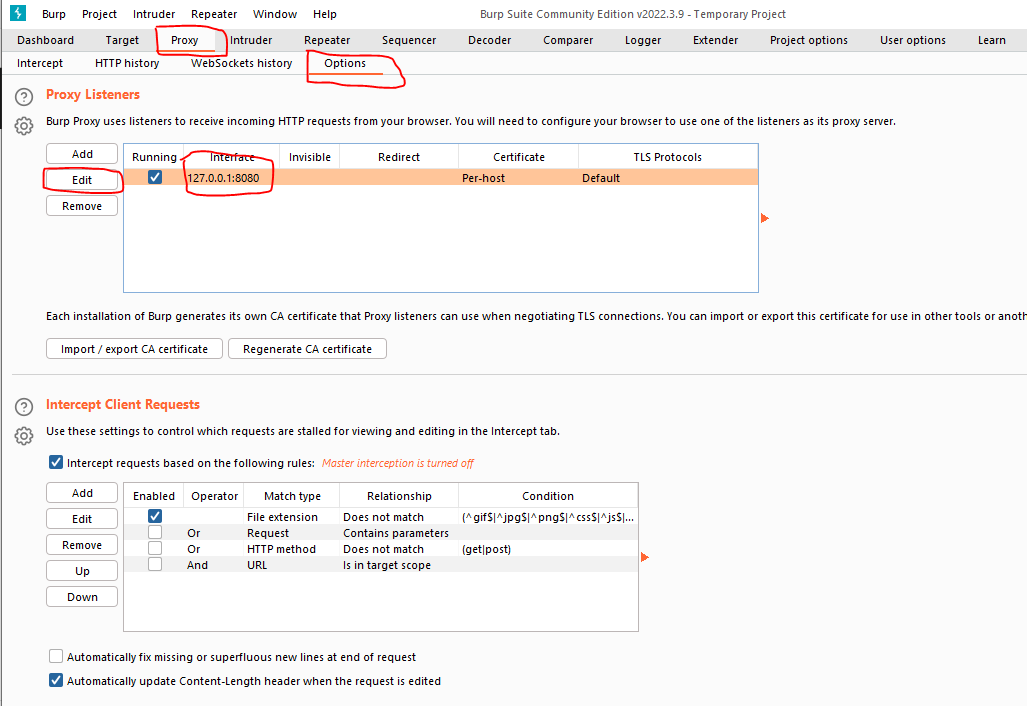Open the Intruder menu
The image size is (1027, 706).
point(154,14)
